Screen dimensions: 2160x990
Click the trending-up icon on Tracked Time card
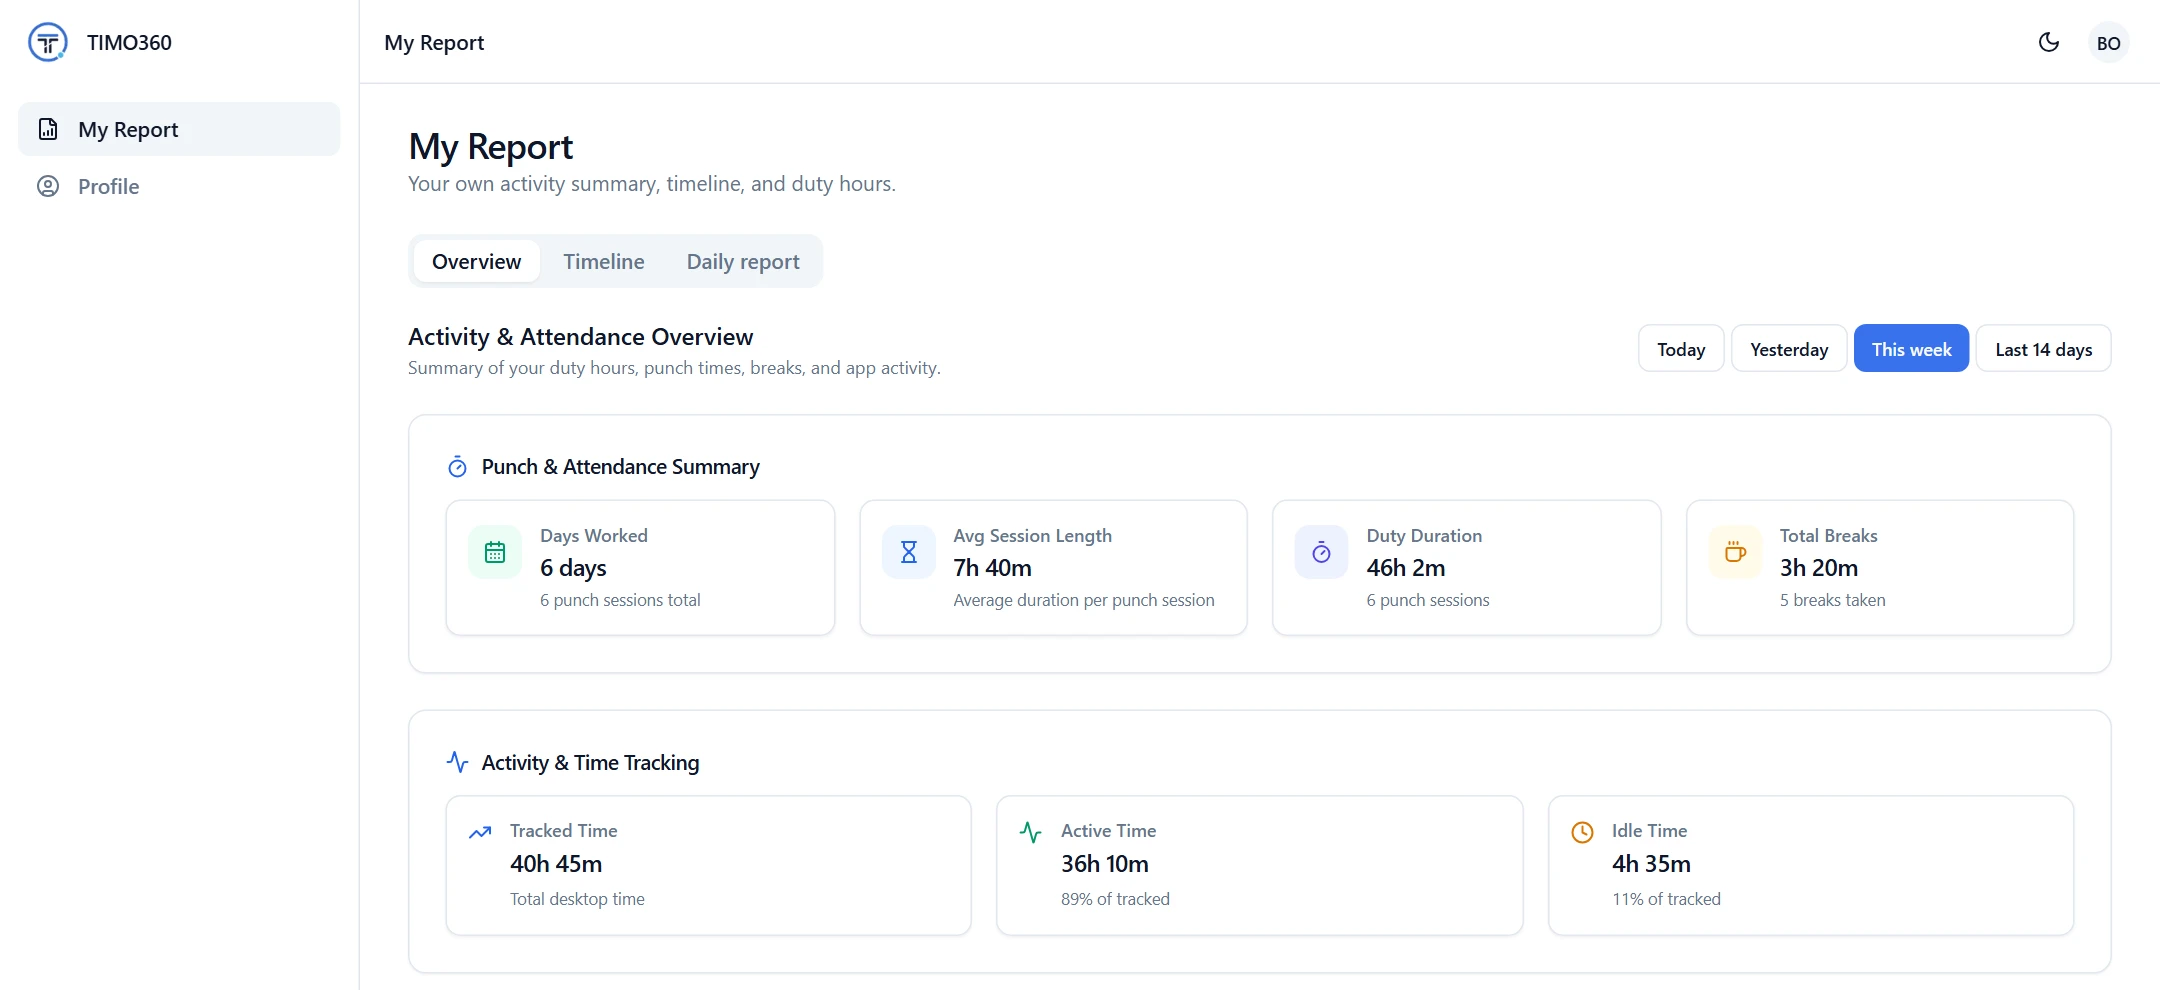[x=480, y=832]
